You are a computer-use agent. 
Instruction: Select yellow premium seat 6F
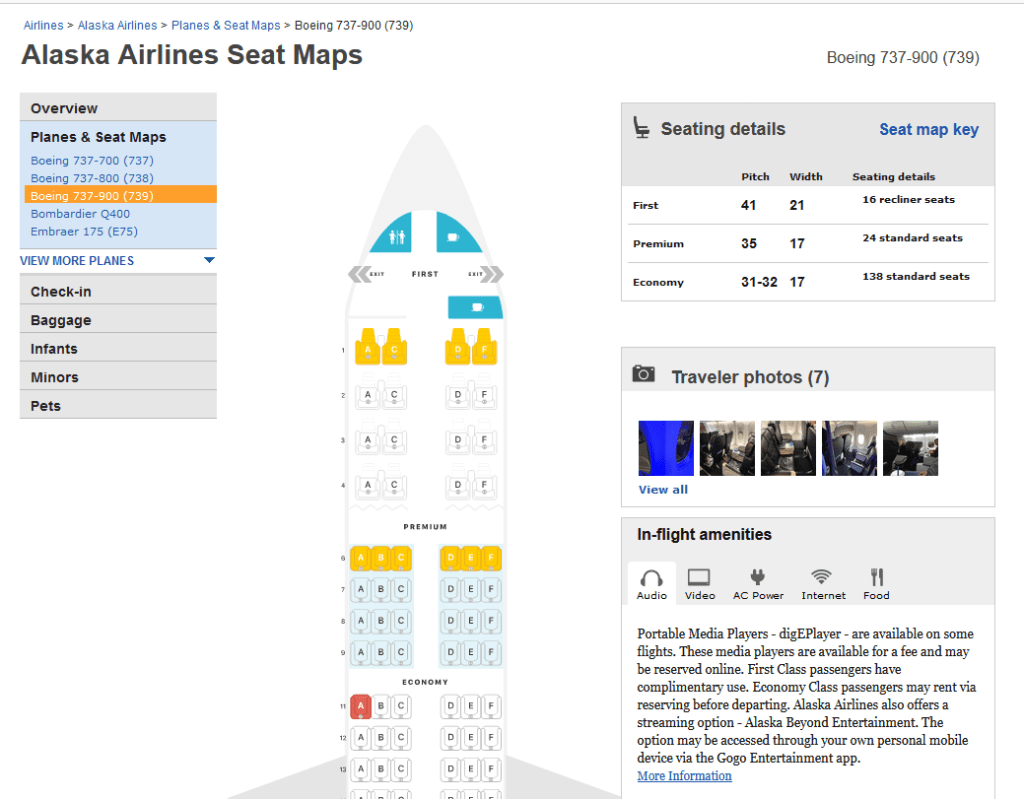(491, 558)
